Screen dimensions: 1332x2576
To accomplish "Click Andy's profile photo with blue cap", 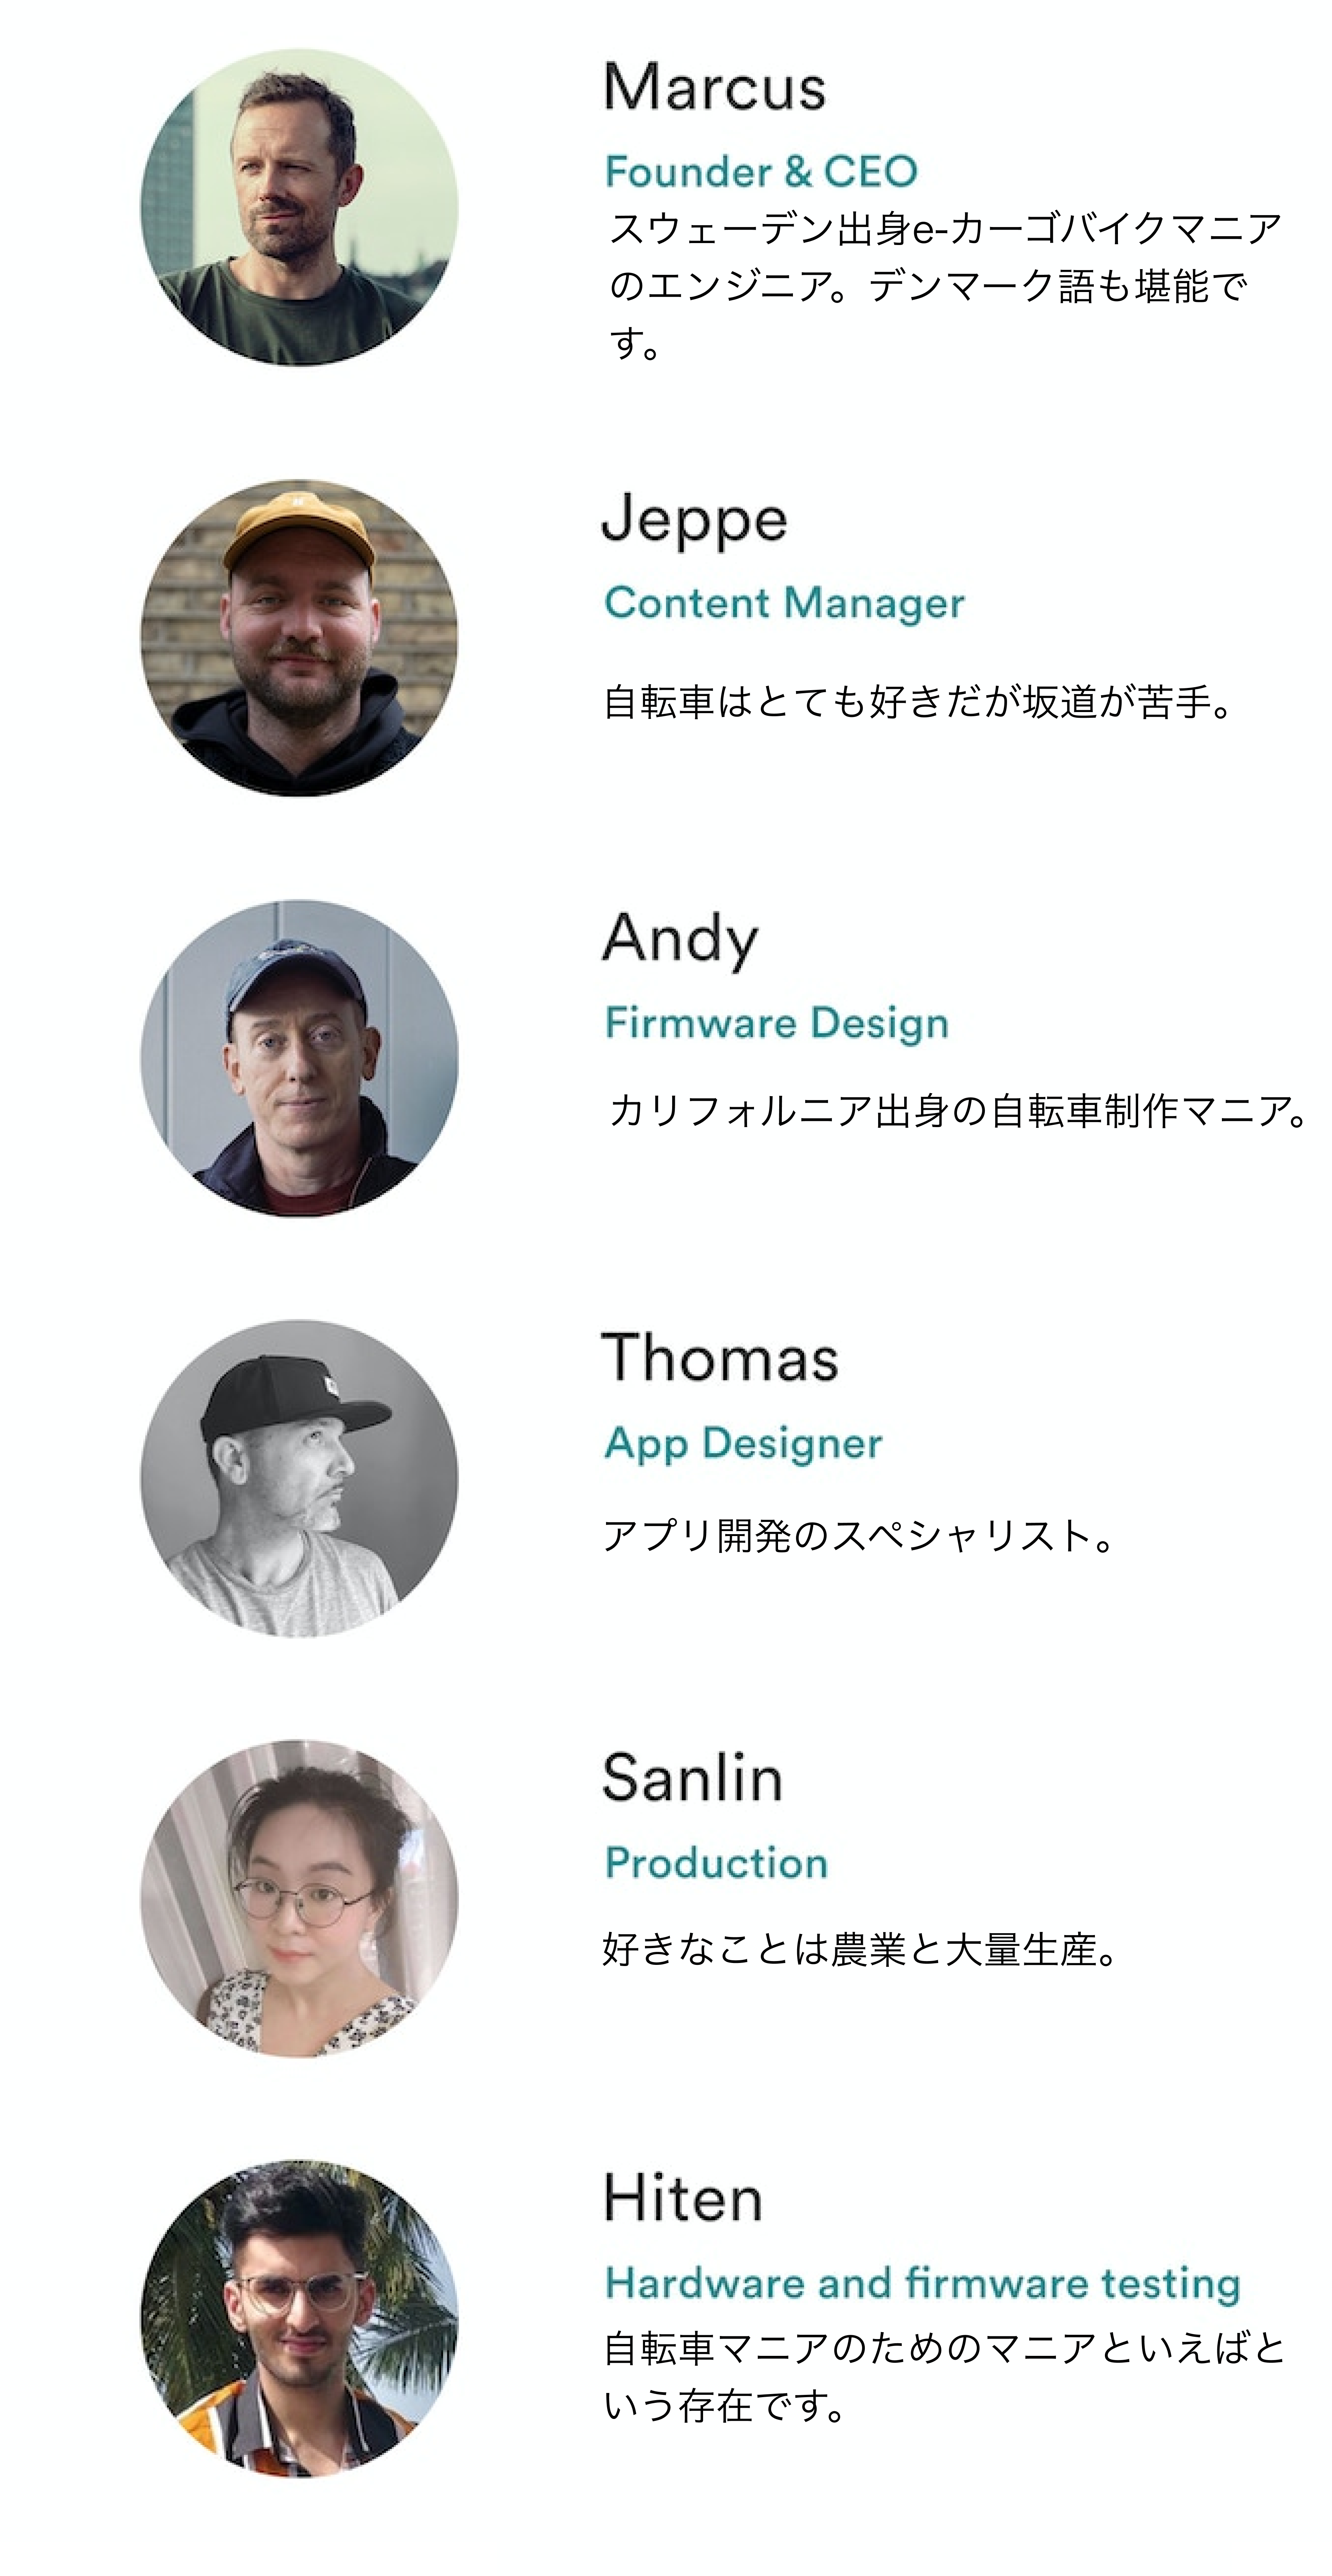I will pos(299,1058).
